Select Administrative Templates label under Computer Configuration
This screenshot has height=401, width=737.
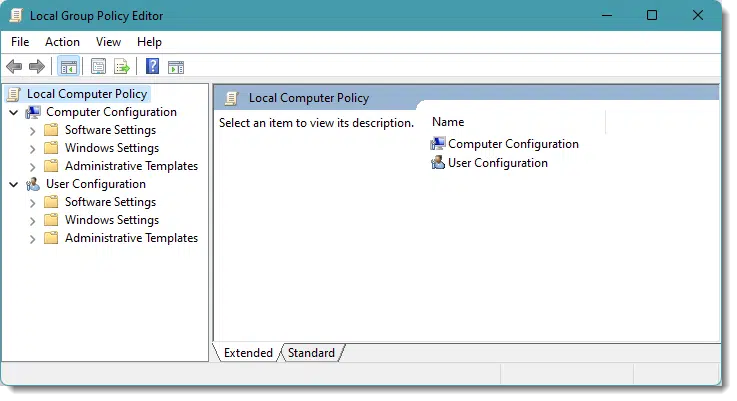(132, 166)
